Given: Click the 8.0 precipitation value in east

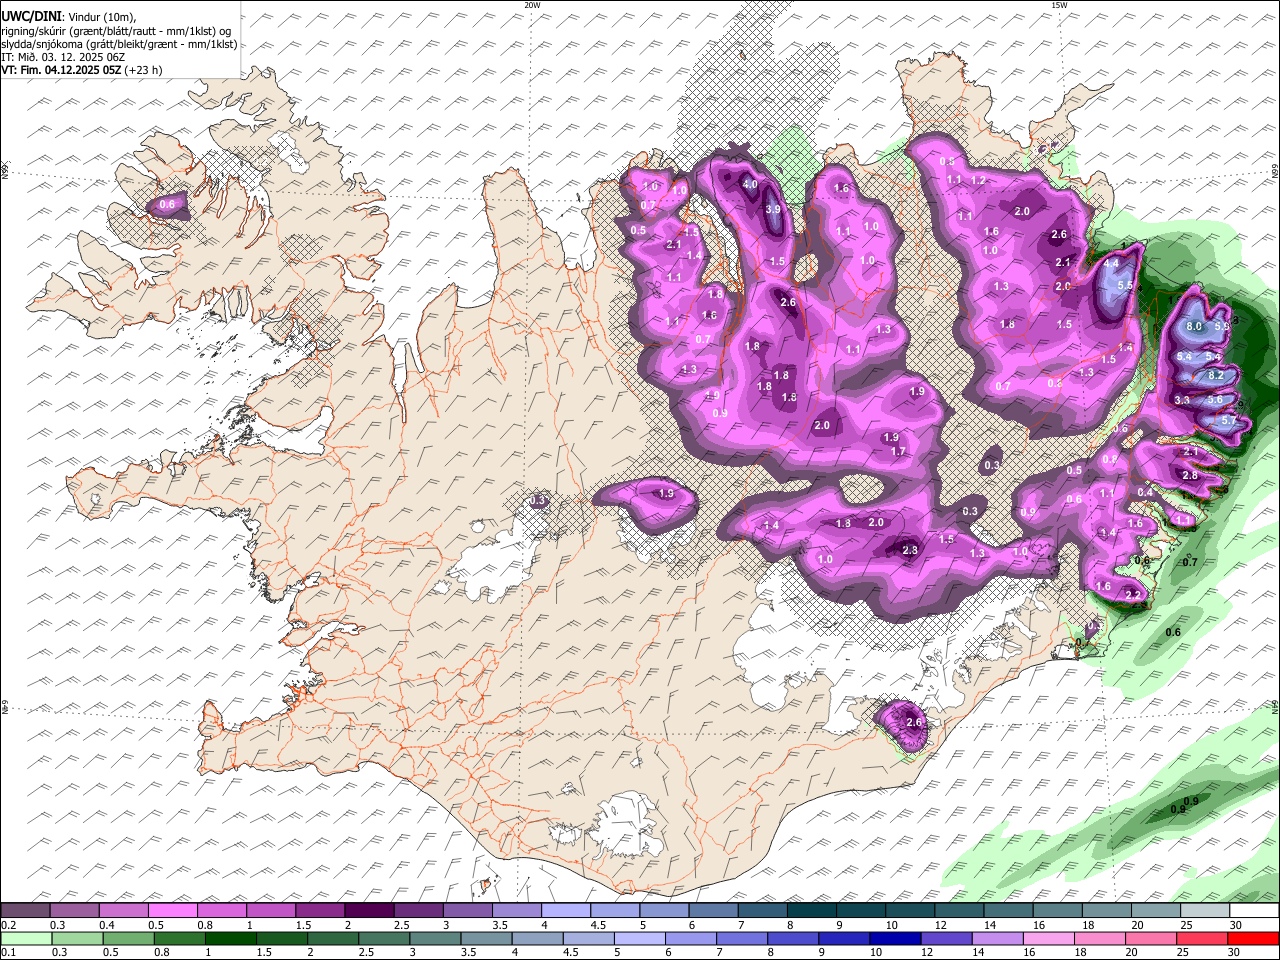Looking at the screenshot, I should (x=1194, y=327).
